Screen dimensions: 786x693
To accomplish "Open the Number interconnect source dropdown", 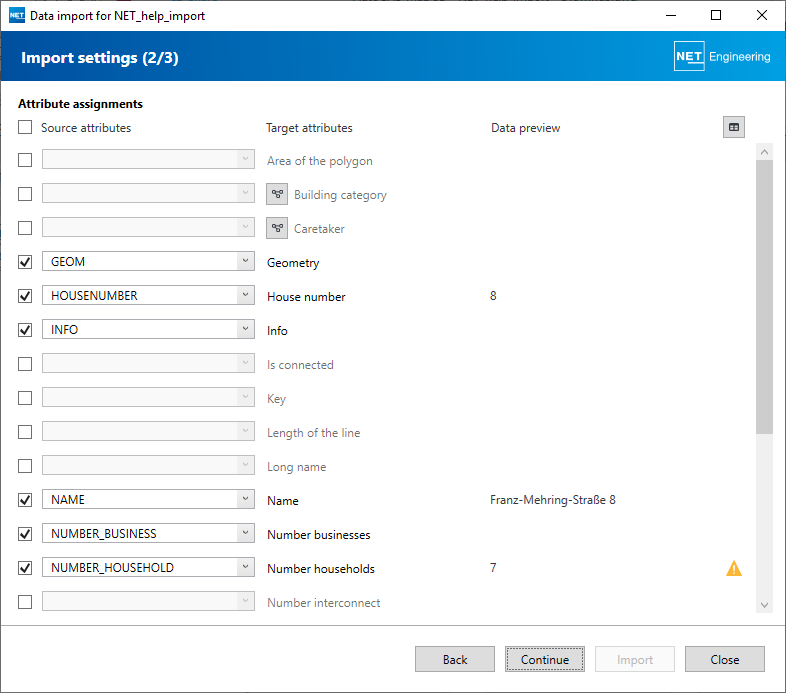I will (x=148, y=601).
